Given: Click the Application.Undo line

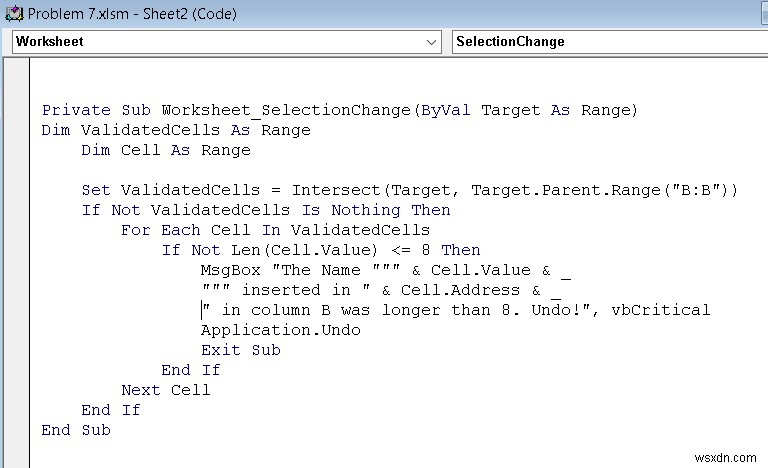Looking at the screenshot, I should pyautogui.click(x=281, y=330).
